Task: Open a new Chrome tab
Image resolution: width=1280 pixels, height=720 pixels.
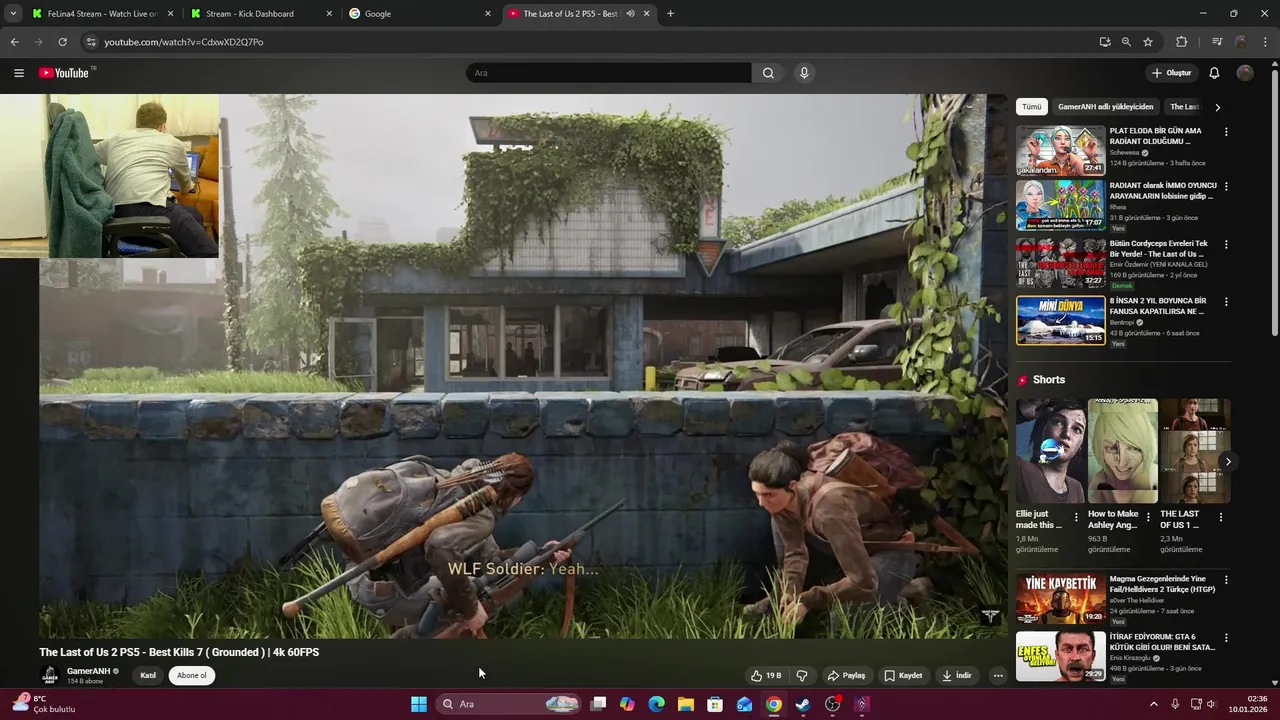Action: (670, 14)
